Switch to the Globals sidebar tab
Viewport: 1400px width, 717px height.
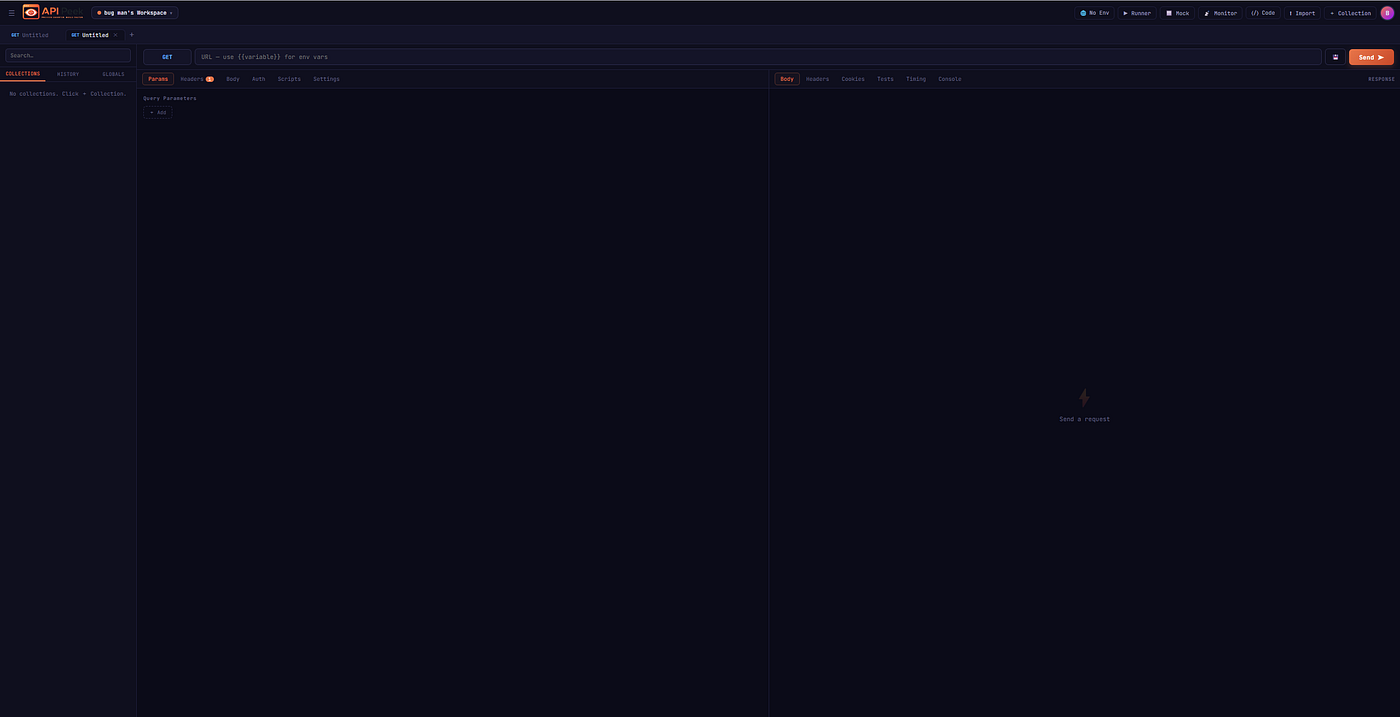click(x=113, y=74)
